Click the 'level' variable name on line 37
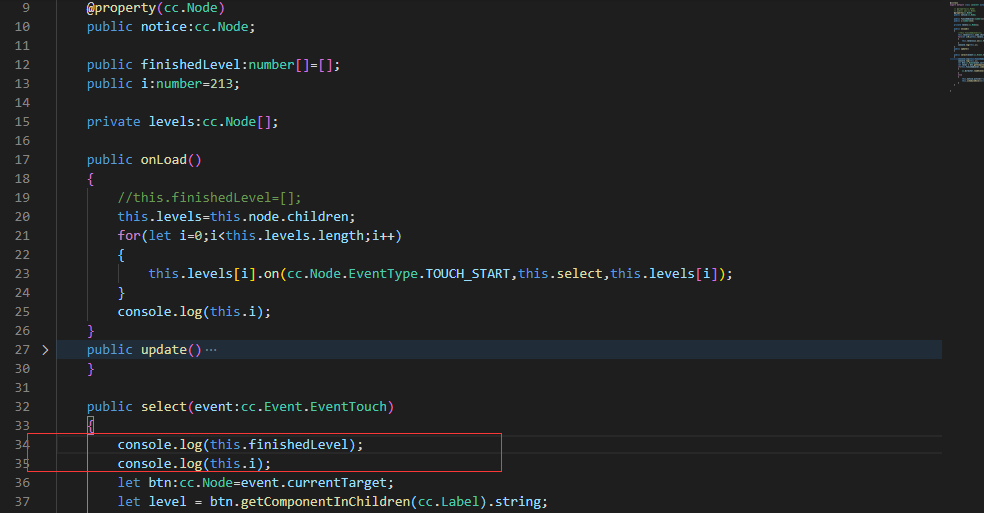This screenshot has height=513, width=984. pyautogui.click(x=168, y=502)
